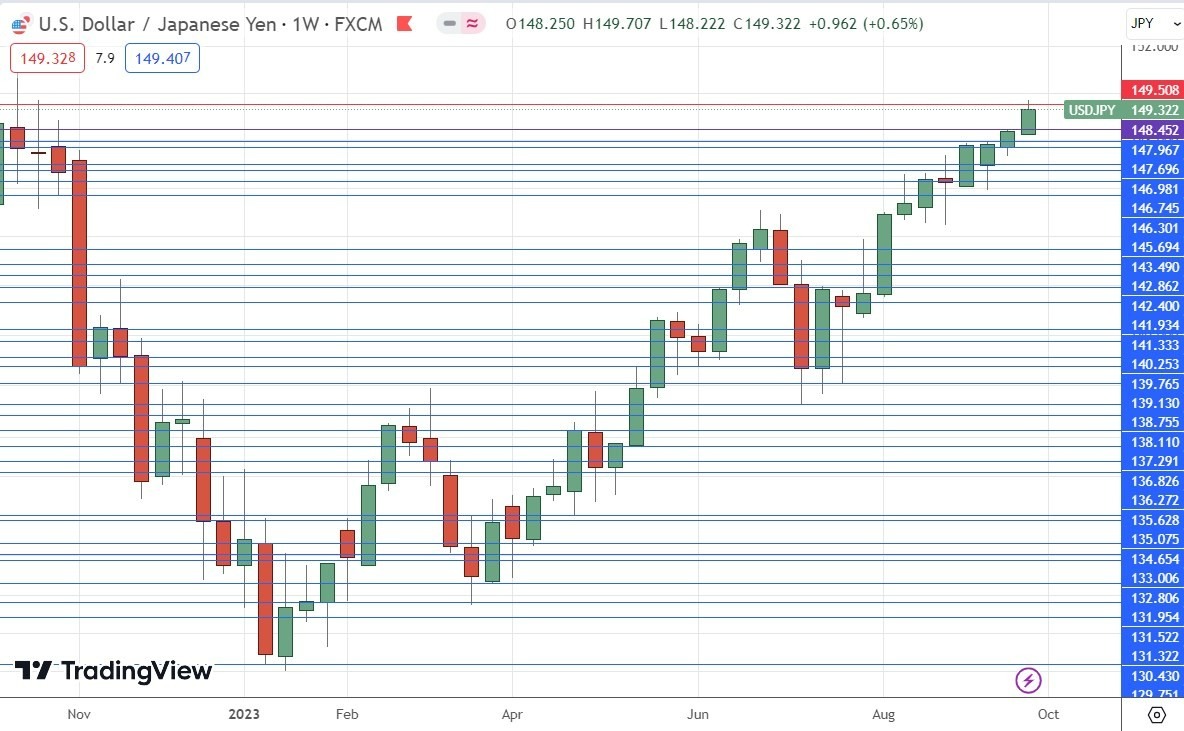Viewport: 1184px width, 731px height.
Task: Open chart settings via the hexagon icon
Action: (x=1159, y=714)
